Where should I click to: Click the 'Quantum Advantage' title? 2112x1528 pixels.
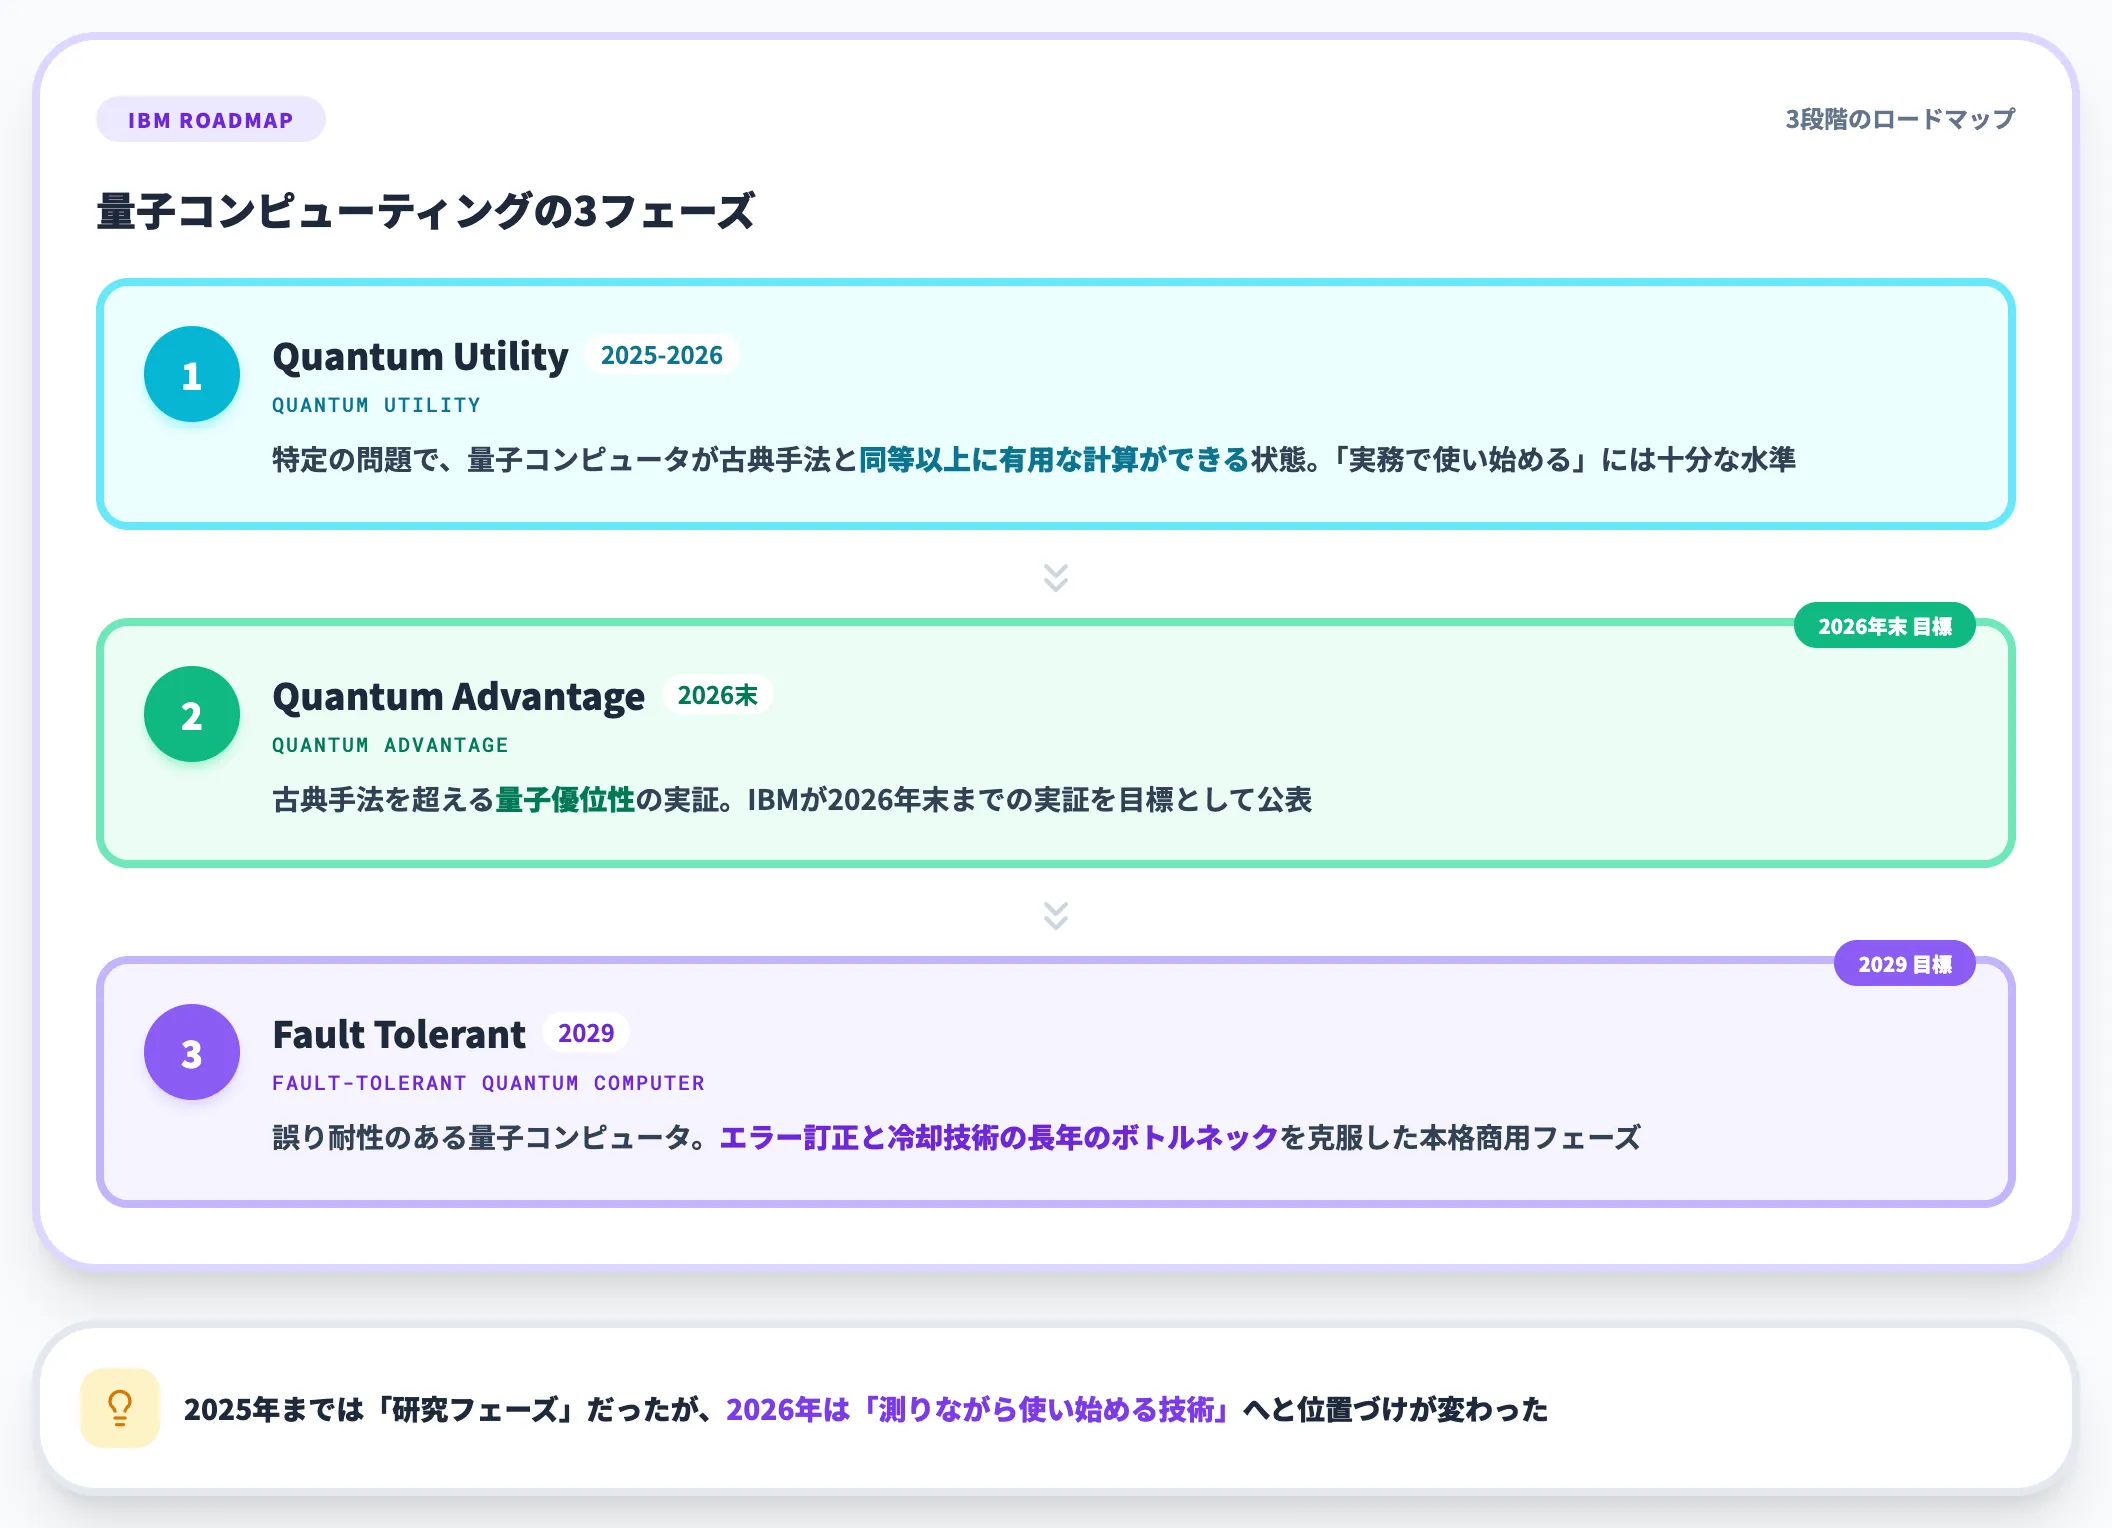pyautogui.click(x=458, y=696)
